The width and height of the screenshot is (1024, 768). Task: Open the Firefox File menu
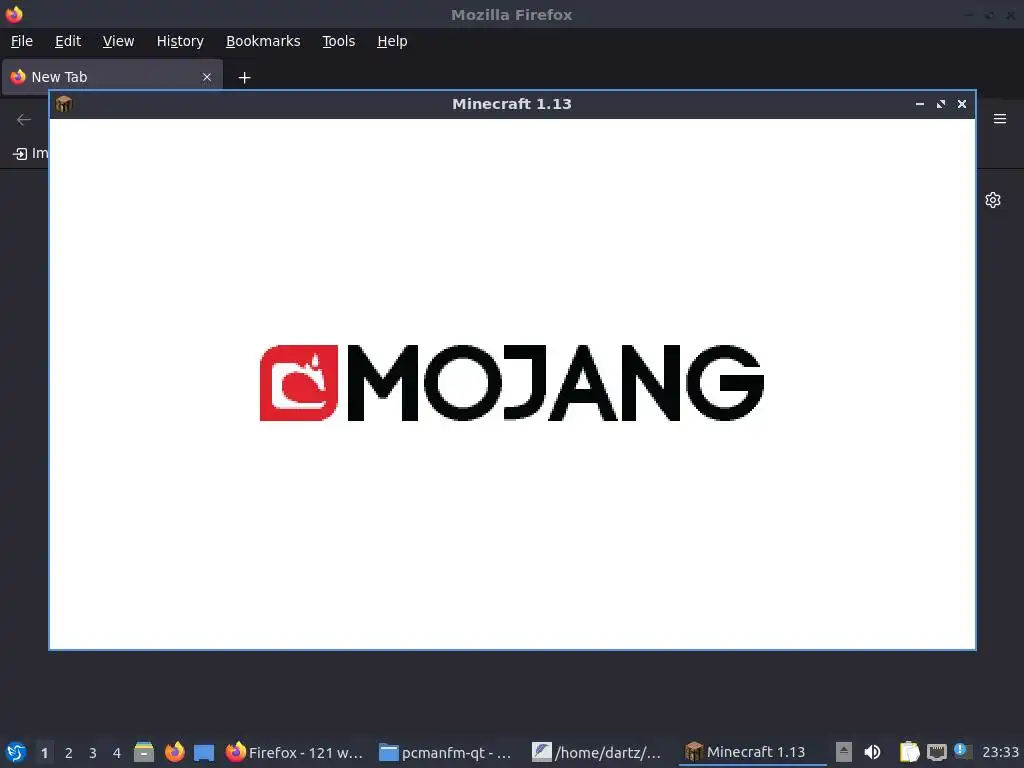[x=22, y=41]
